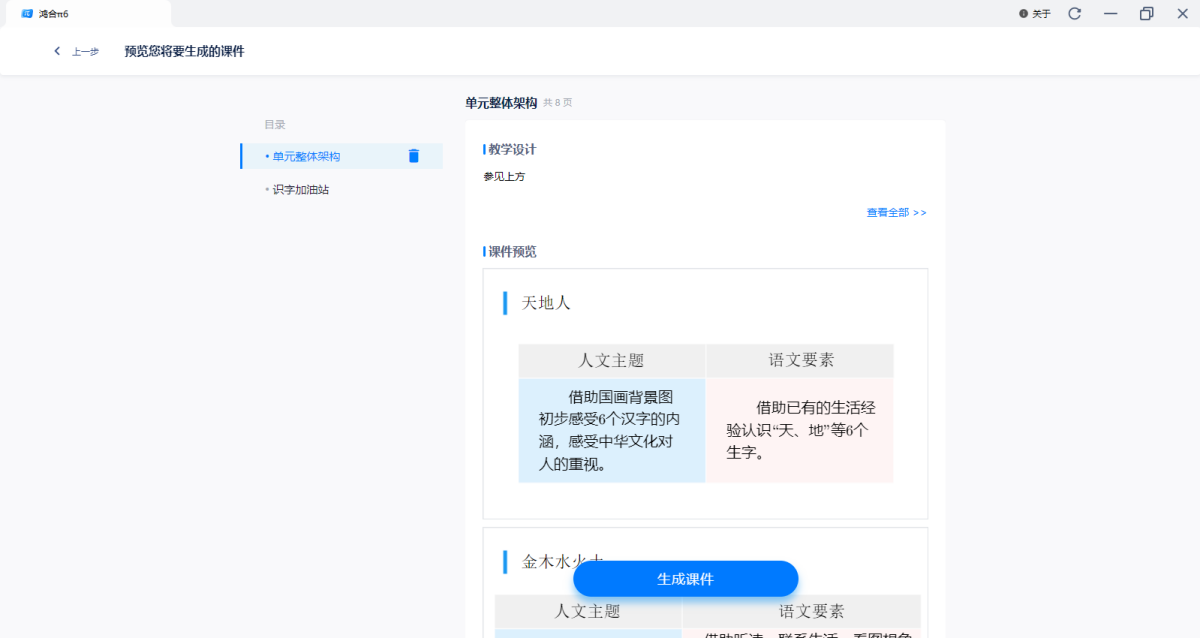Minimize the 鸿合π6 window
Viewport: 1200px width, 638px height.
pyautogui.click(x=1110, y=14)
